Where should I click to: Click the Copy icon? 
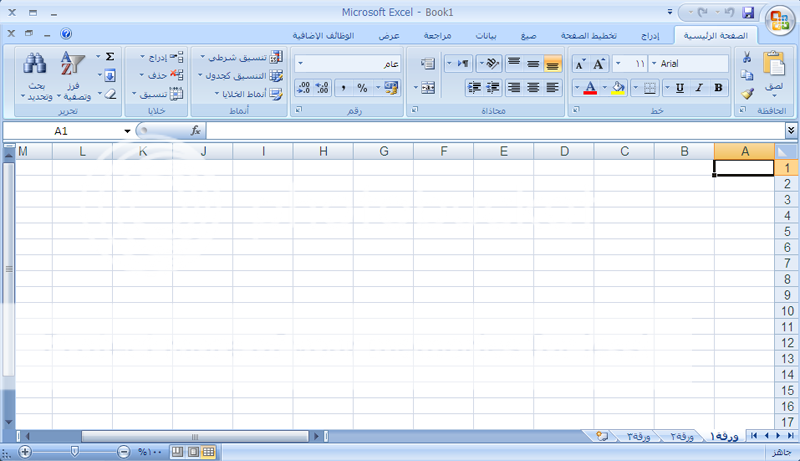747,75
